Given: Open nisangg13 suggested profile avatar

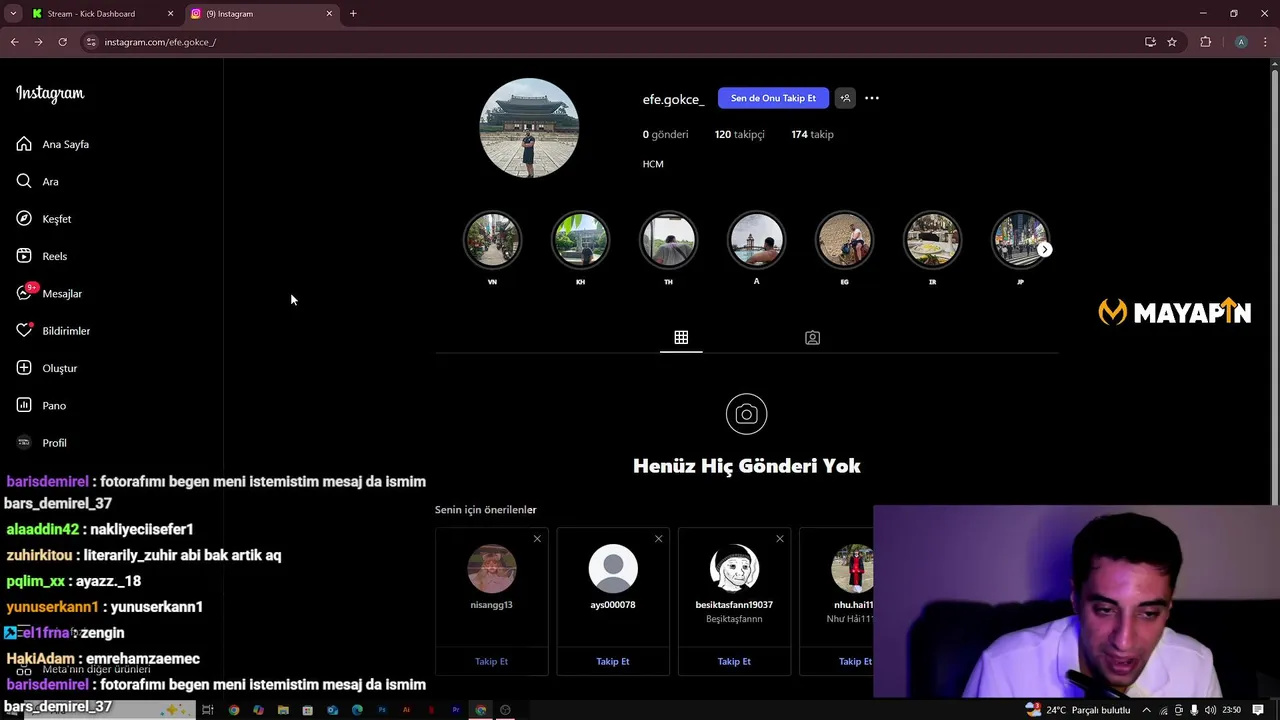Looking at the screenshot, I should tap(492, 569).
